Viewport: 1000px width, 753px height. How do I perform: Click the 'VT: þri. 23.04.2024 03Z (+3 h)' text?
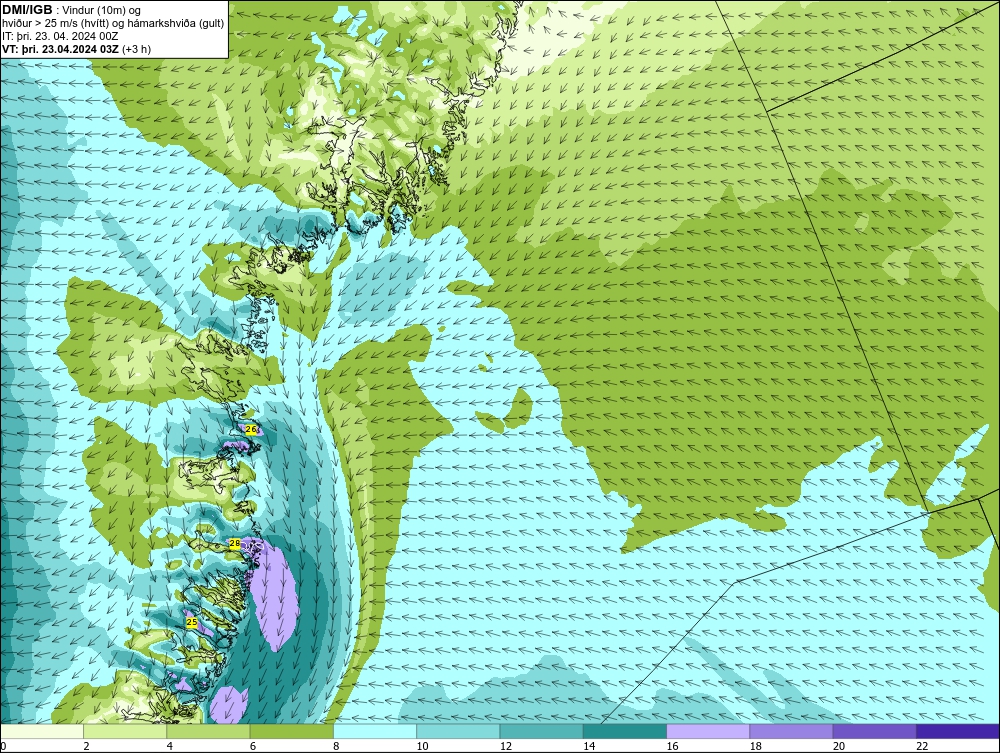77,49
